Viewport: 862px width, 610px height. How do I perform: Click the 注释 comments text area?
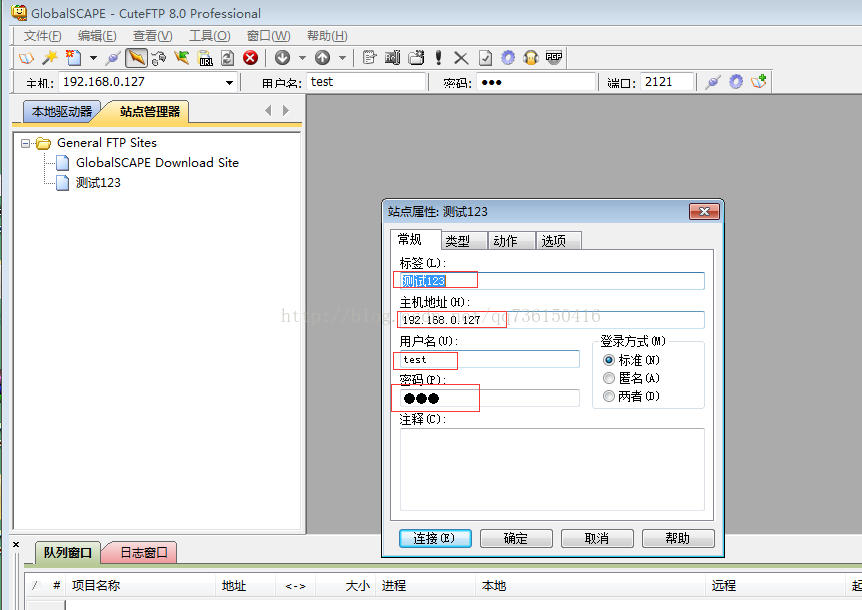tap(552, 469)
